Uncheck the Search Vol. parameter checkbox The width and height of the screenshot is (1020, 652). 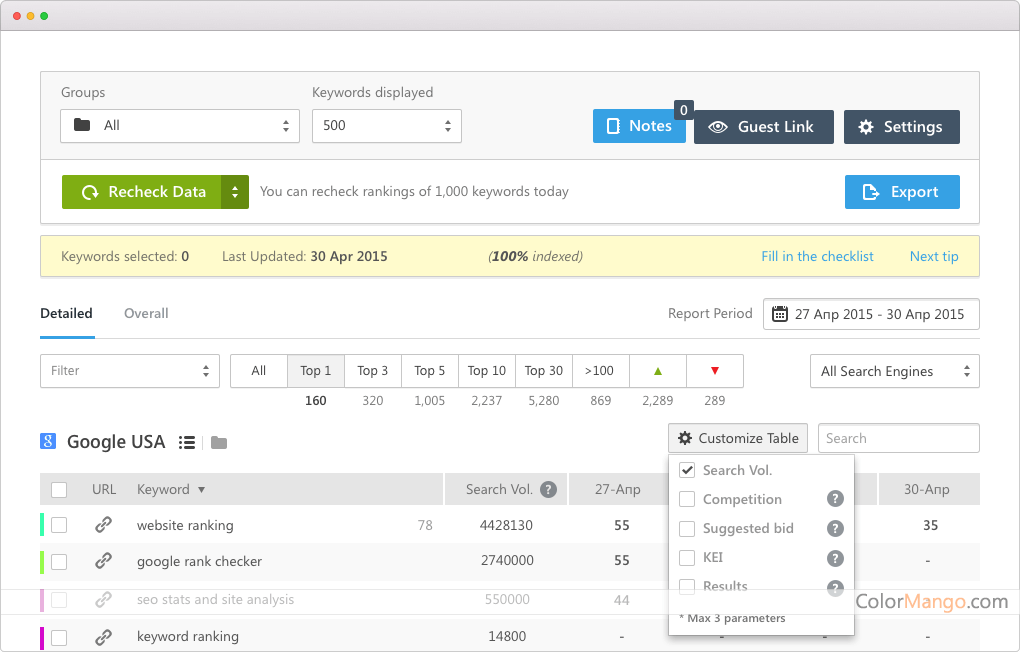[687, 470]
